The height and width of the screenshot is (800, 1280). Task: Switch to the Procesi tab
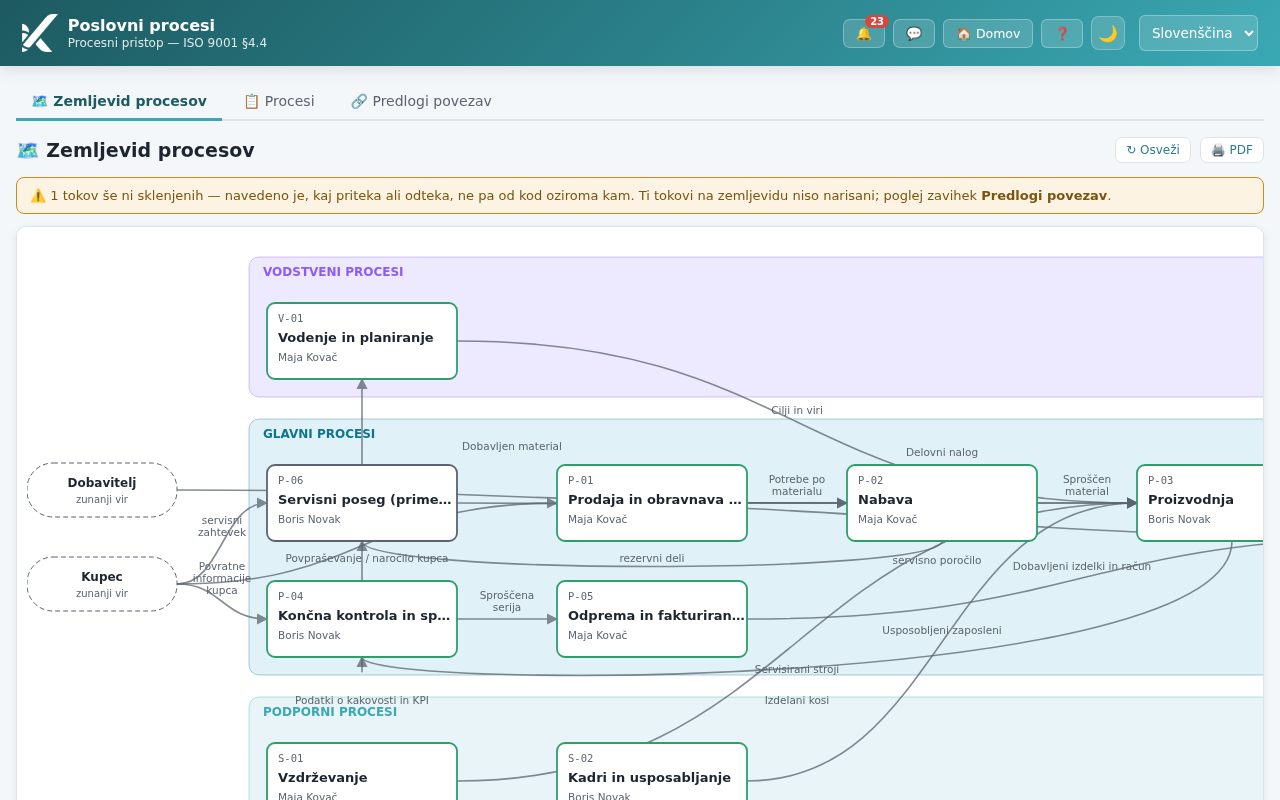coord(279,101)
